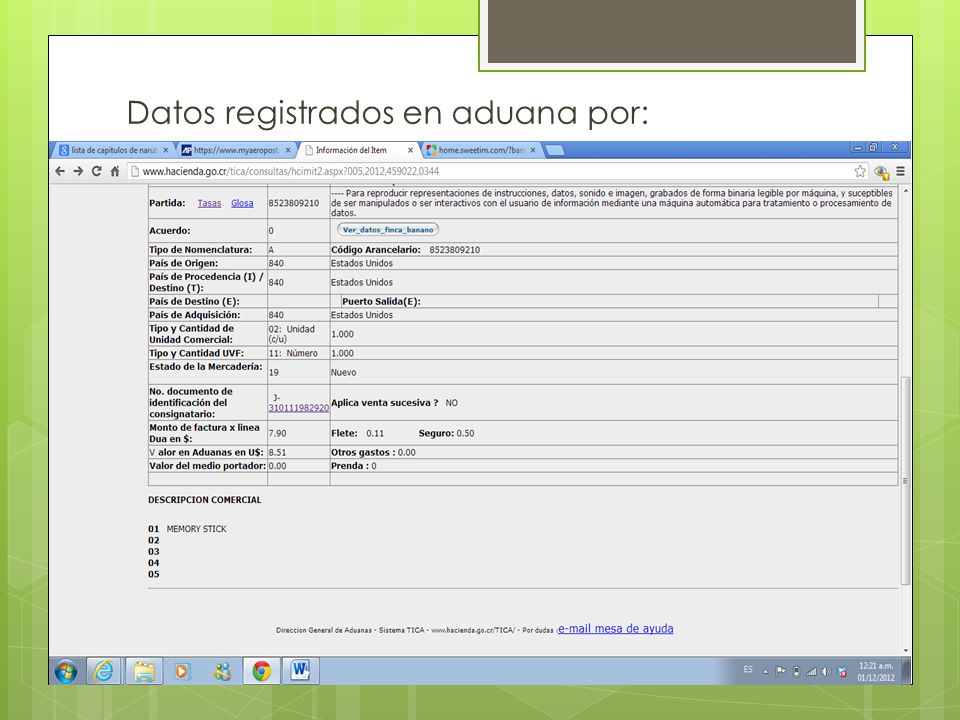960x720 pixels.
Task: Close the home.sweetim.com tab
Action: point(533,150)
